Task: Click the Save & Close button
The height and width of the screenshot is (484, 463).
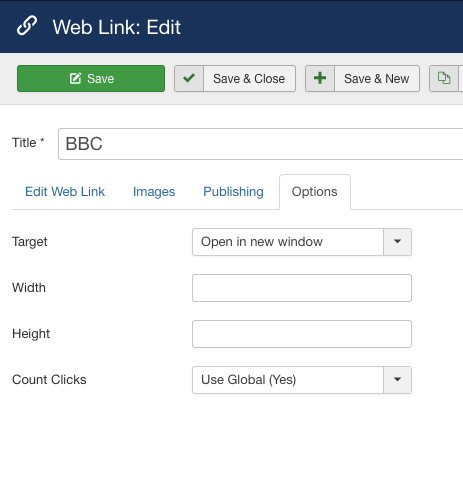Action: click(235, 78)
